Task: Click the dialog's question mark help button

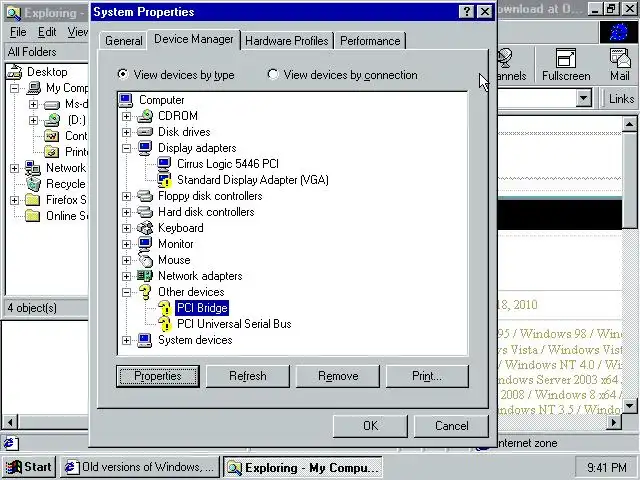Action: (x=467, y=11)
